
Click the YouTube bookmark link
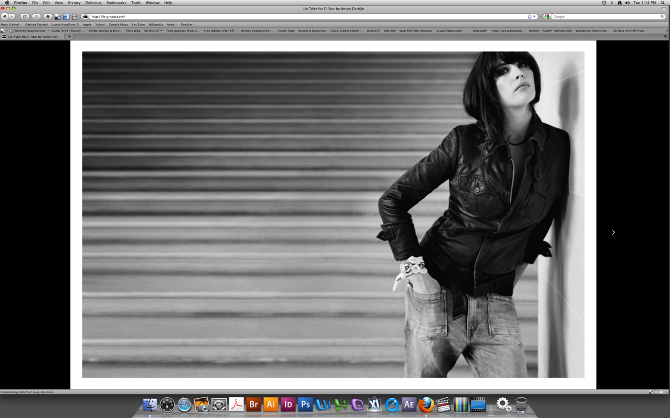click(x=138, y=24)
